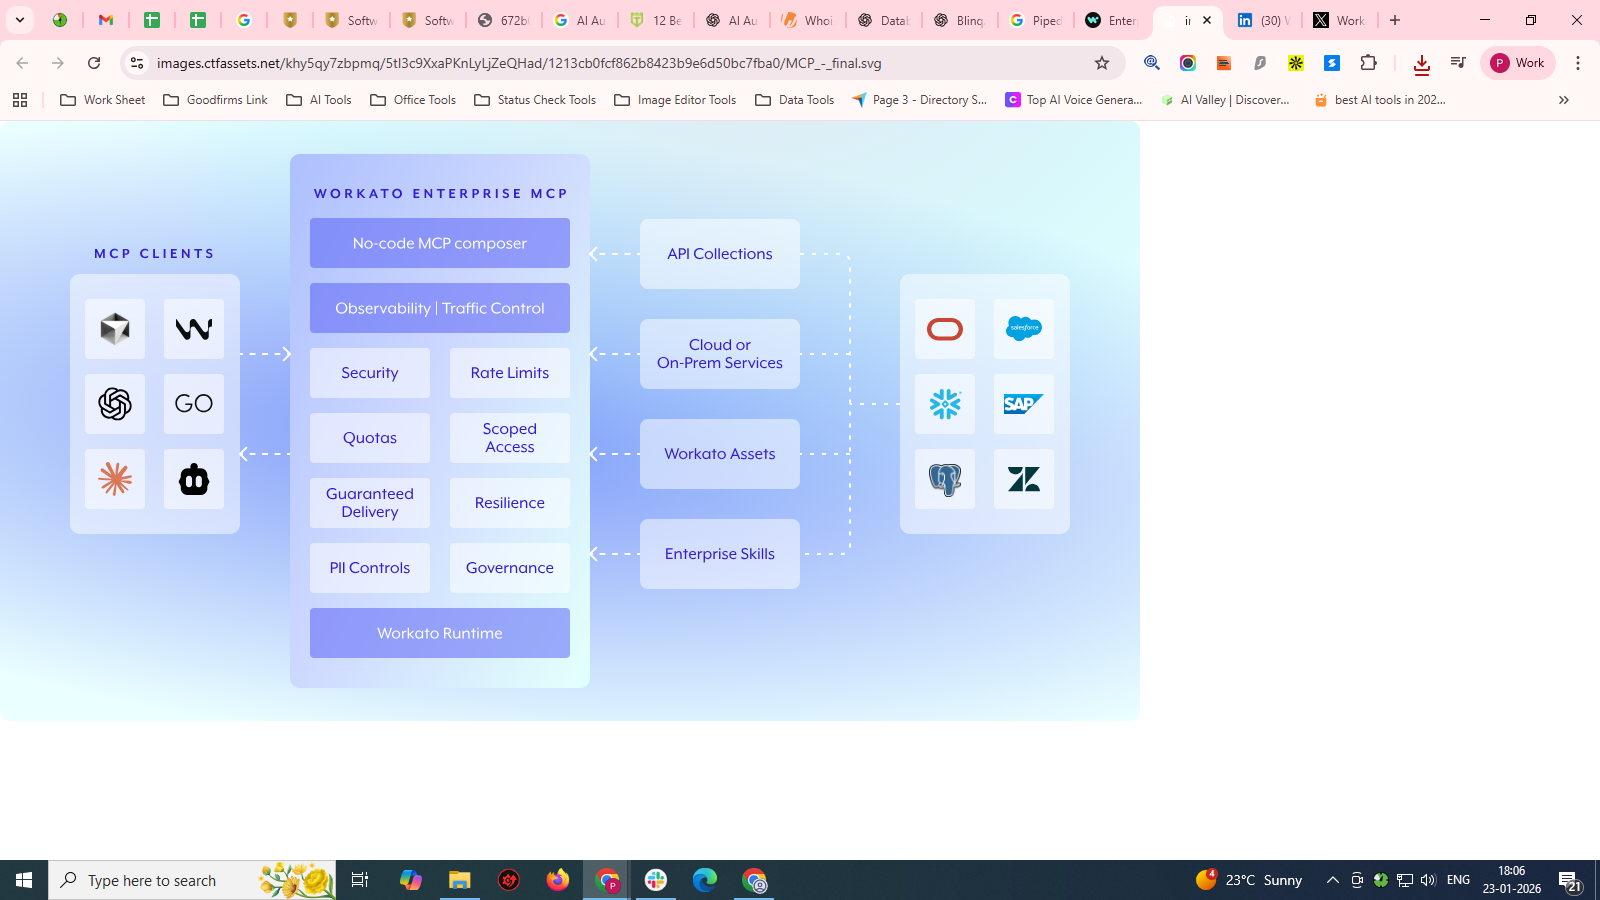
Task: Show hidden system tray icons
Action: coord(1332,880)
